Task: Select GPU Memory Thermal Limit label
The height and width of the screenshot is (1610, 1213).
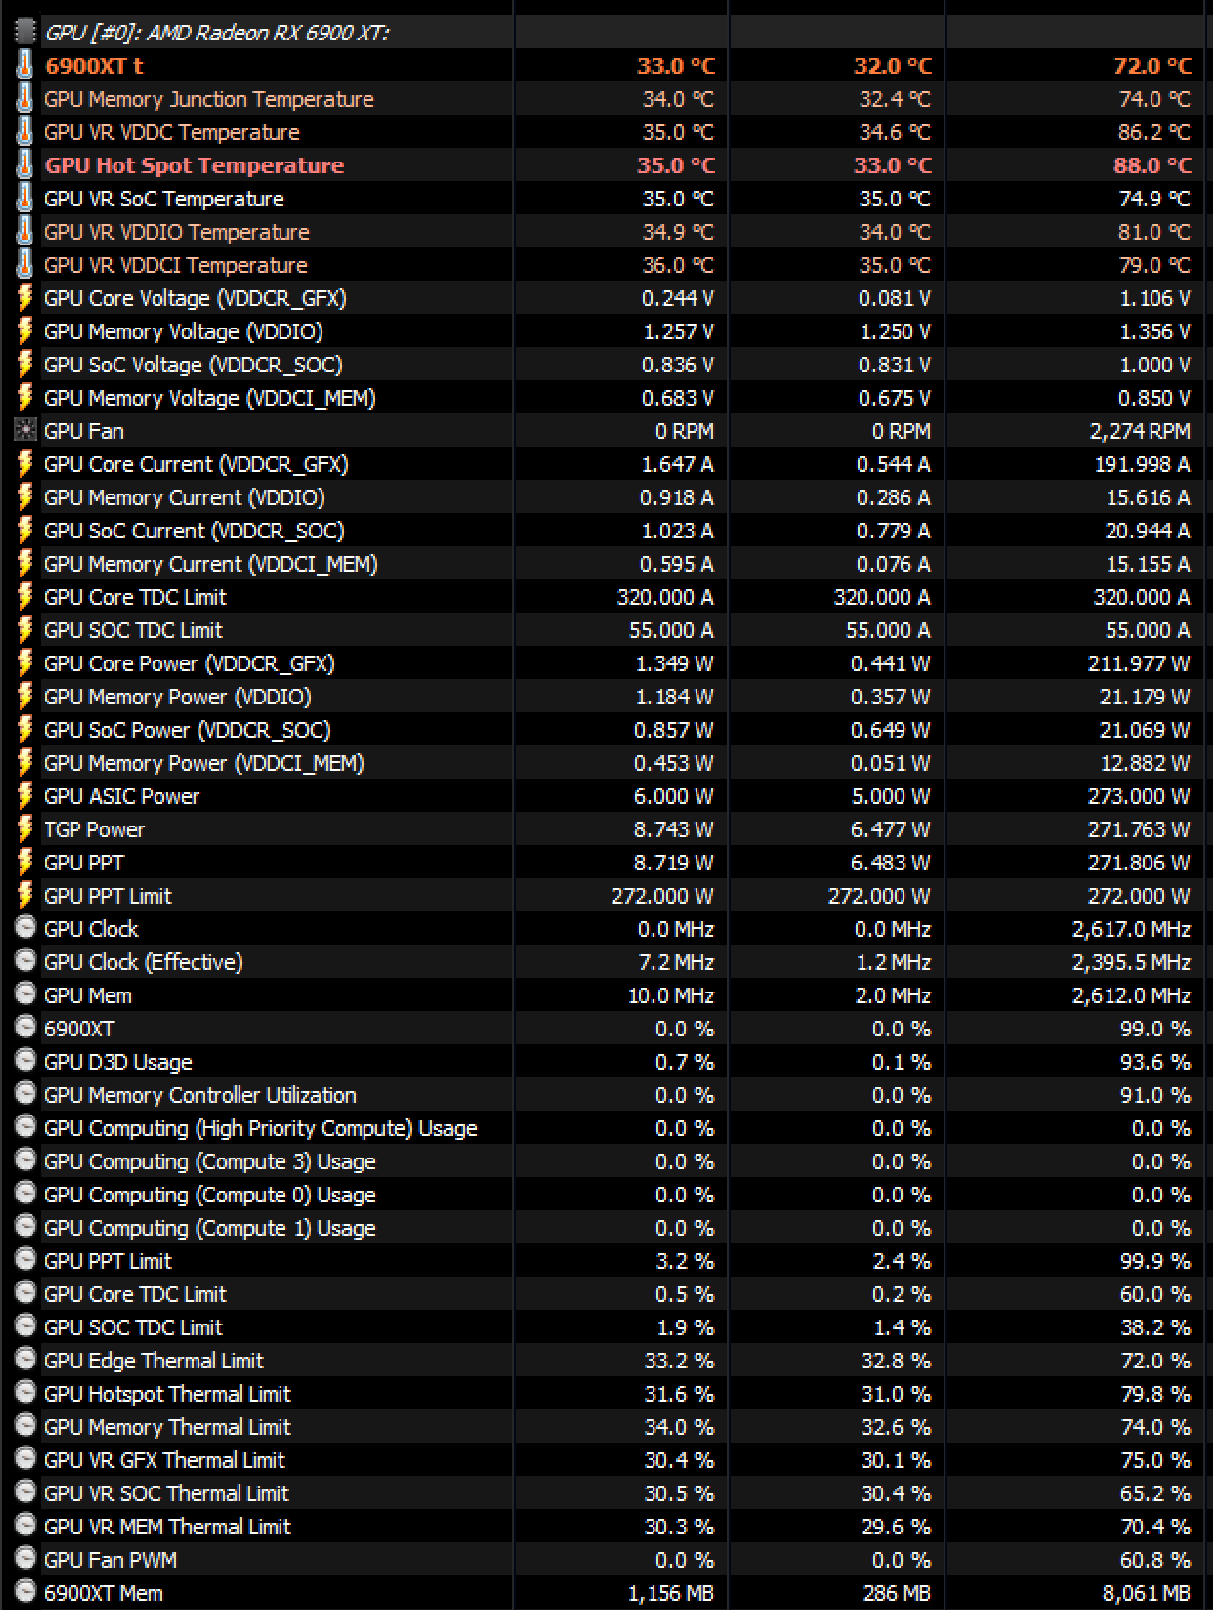Action: tap(167, 1427)
